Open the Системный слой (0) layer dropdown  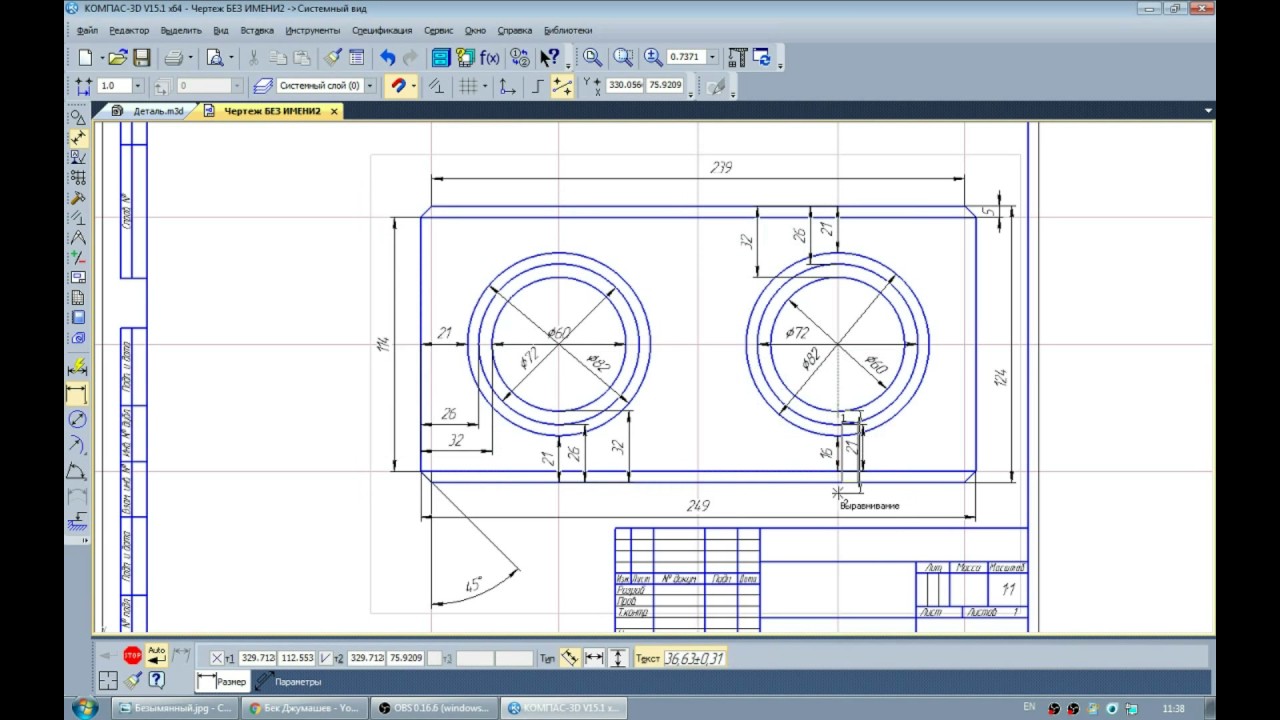pyautogui.click(x=370, y=87)
